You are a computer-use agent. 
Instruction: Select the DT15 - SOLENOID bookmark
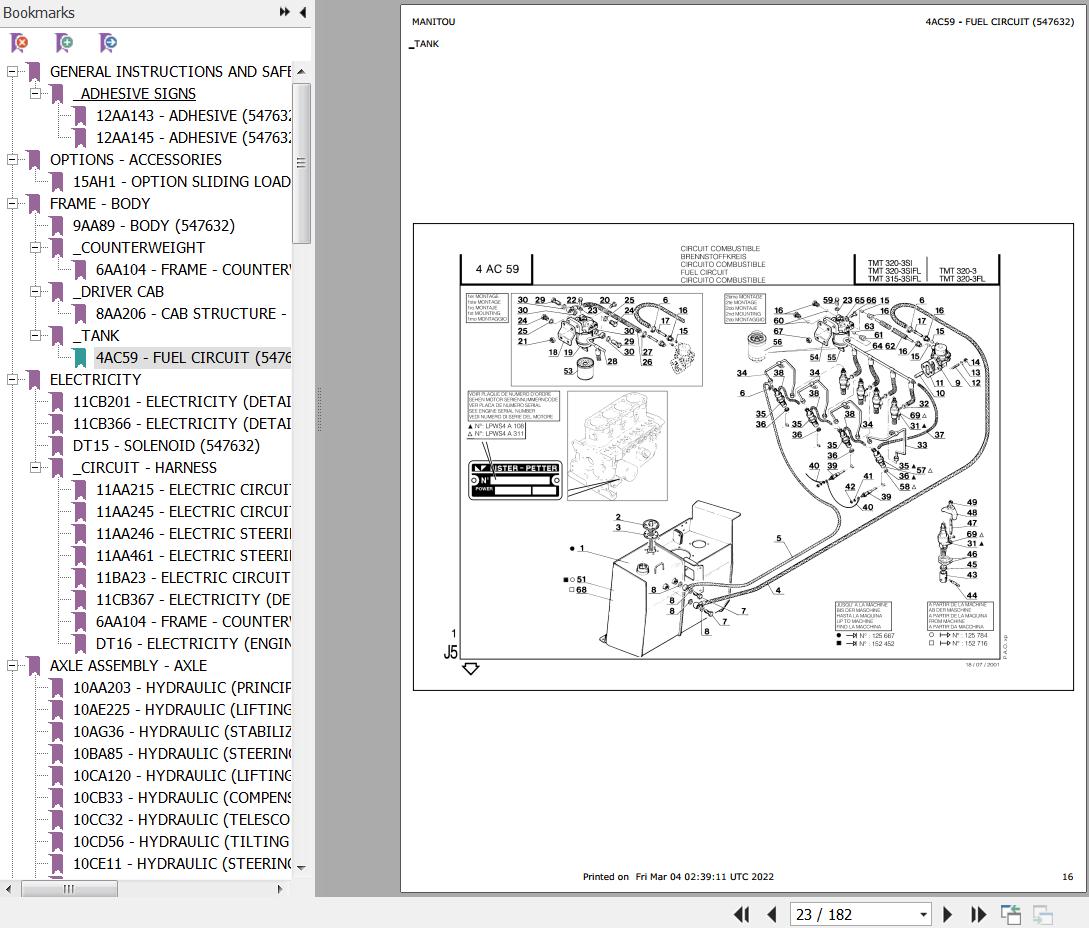pyautogui.click(x=165, y=446)
